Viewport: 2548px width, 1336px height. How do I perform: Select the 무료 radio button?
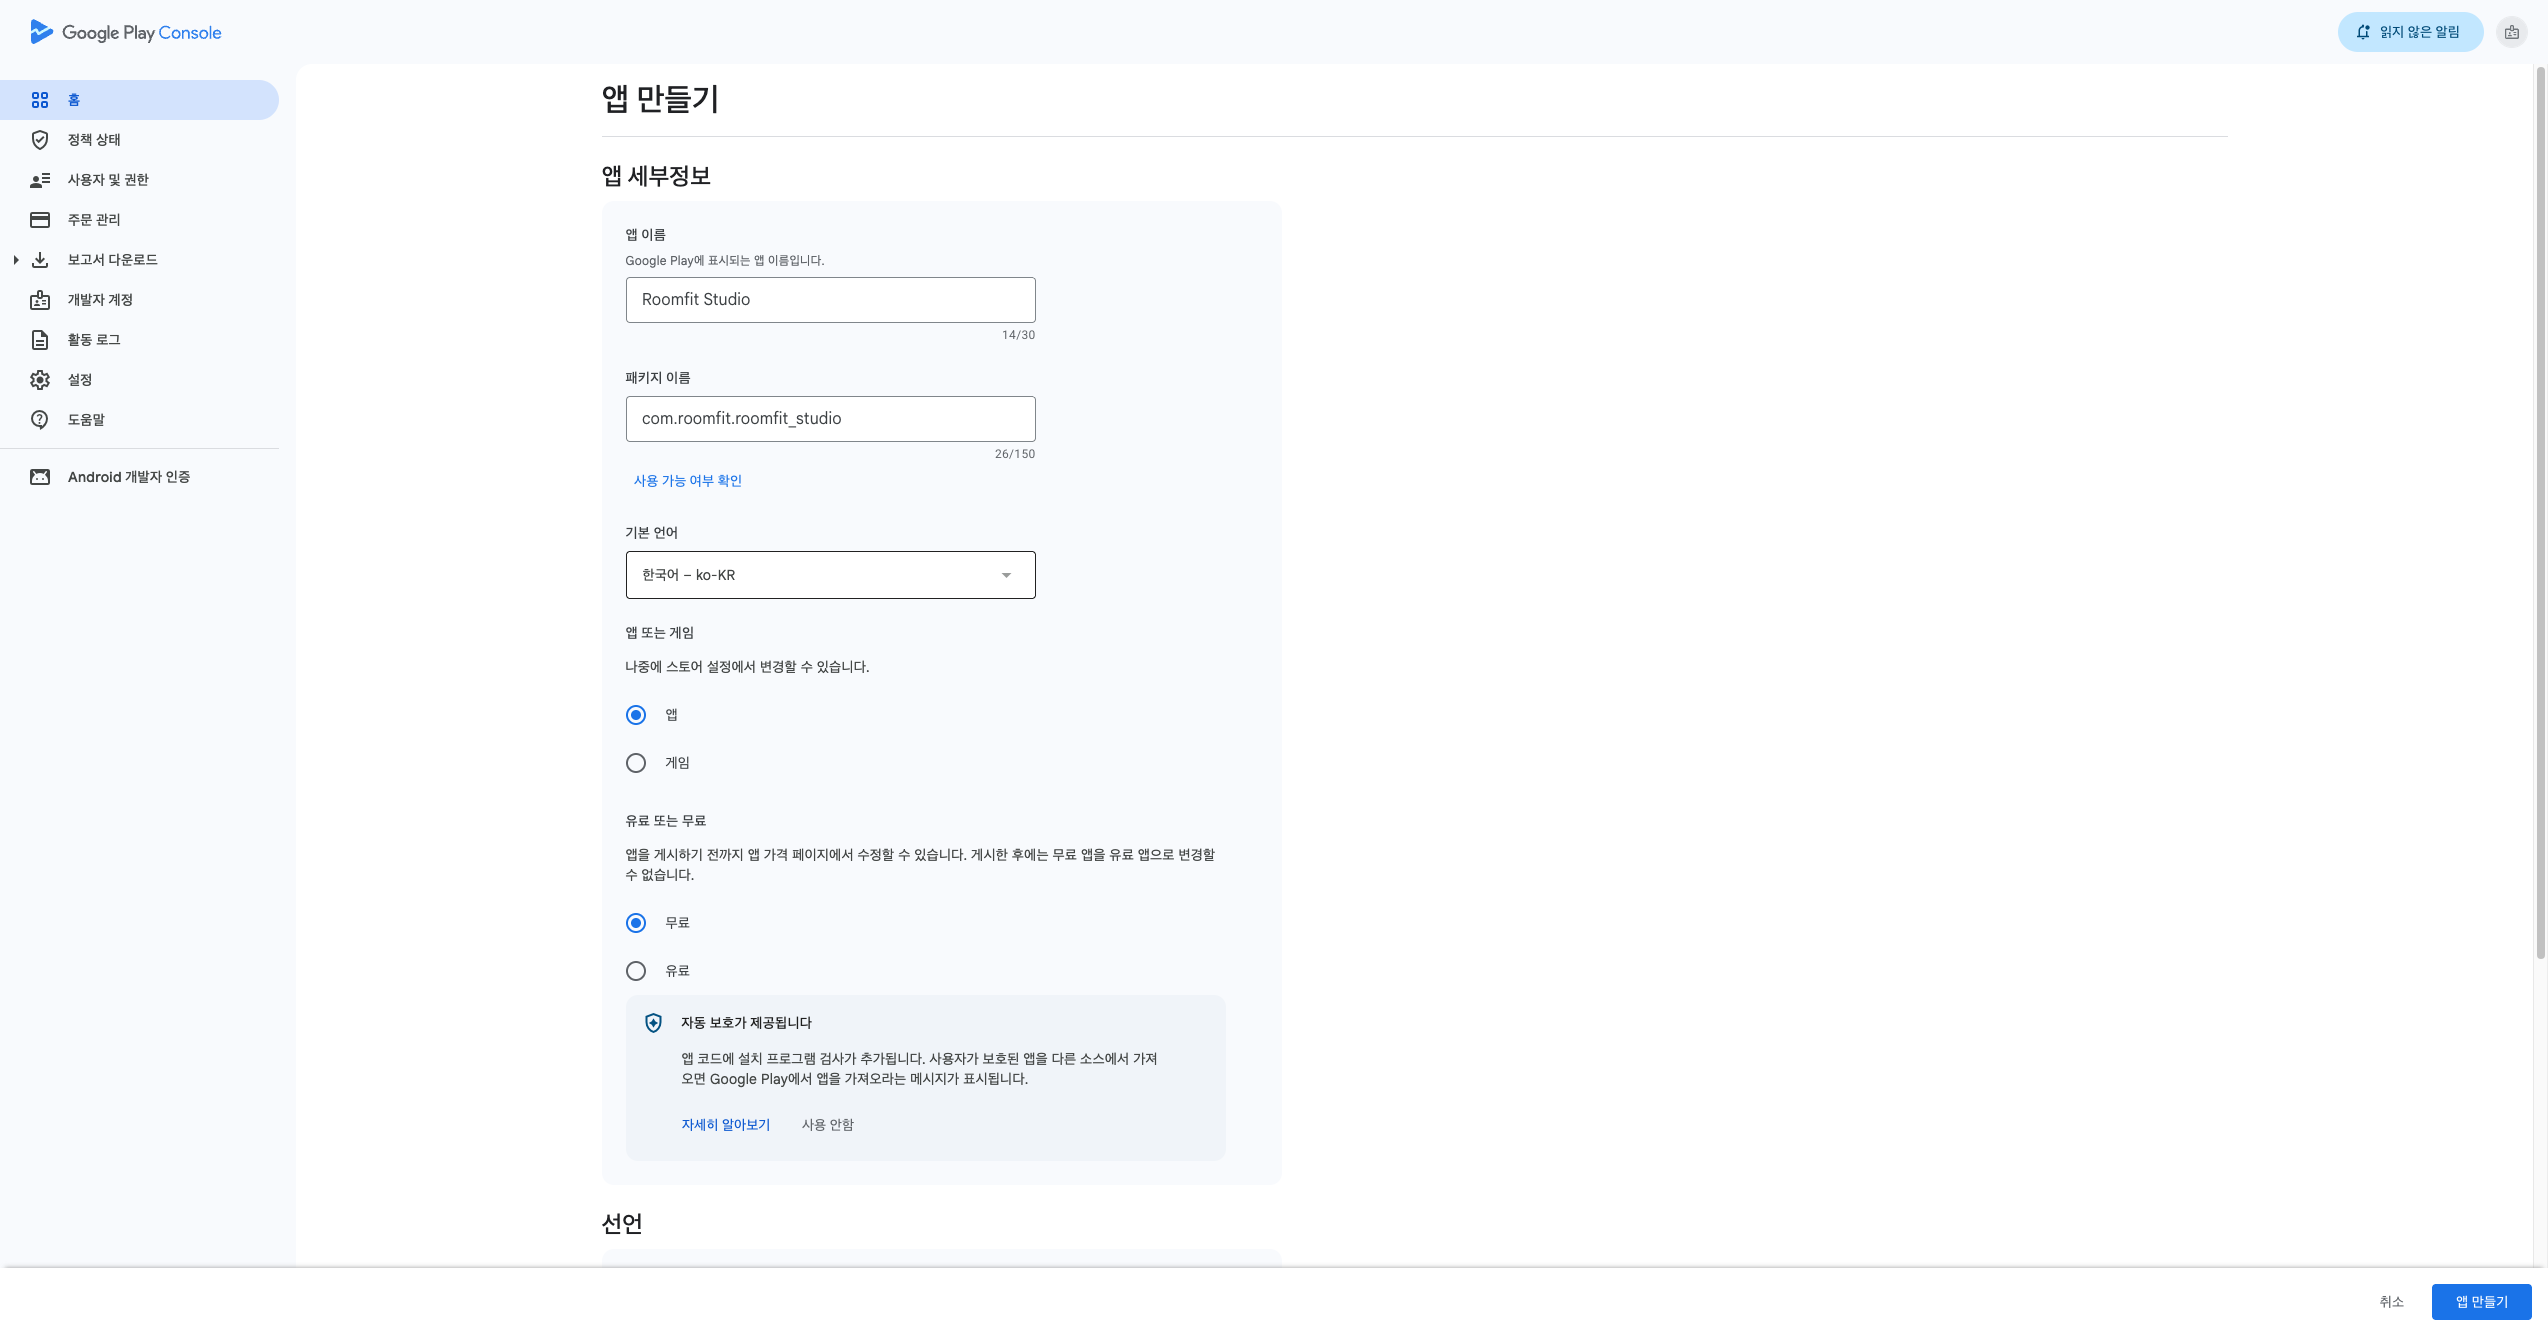pyautogui.click(x=636, y=923)
